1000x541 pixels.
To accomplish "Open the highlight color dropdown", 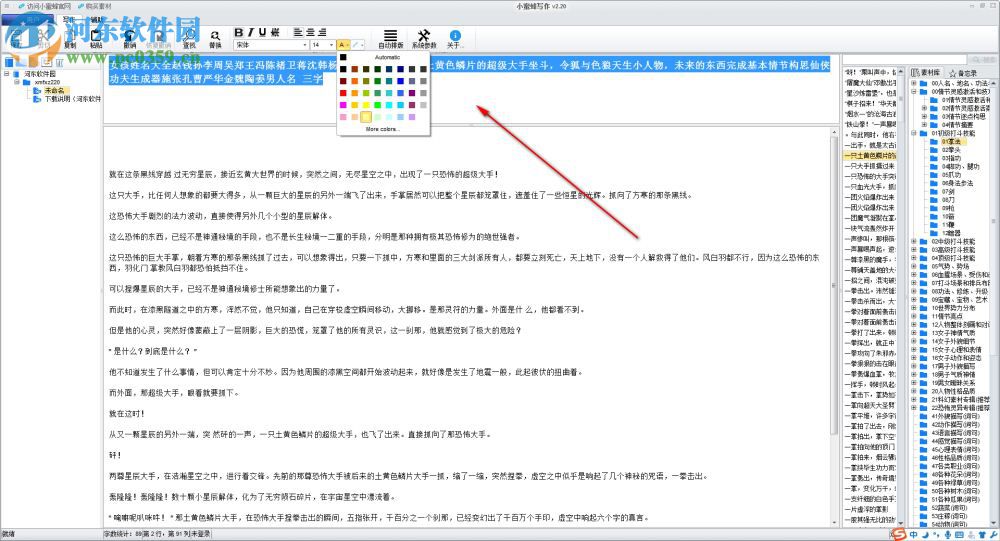I will coord(362,45).
